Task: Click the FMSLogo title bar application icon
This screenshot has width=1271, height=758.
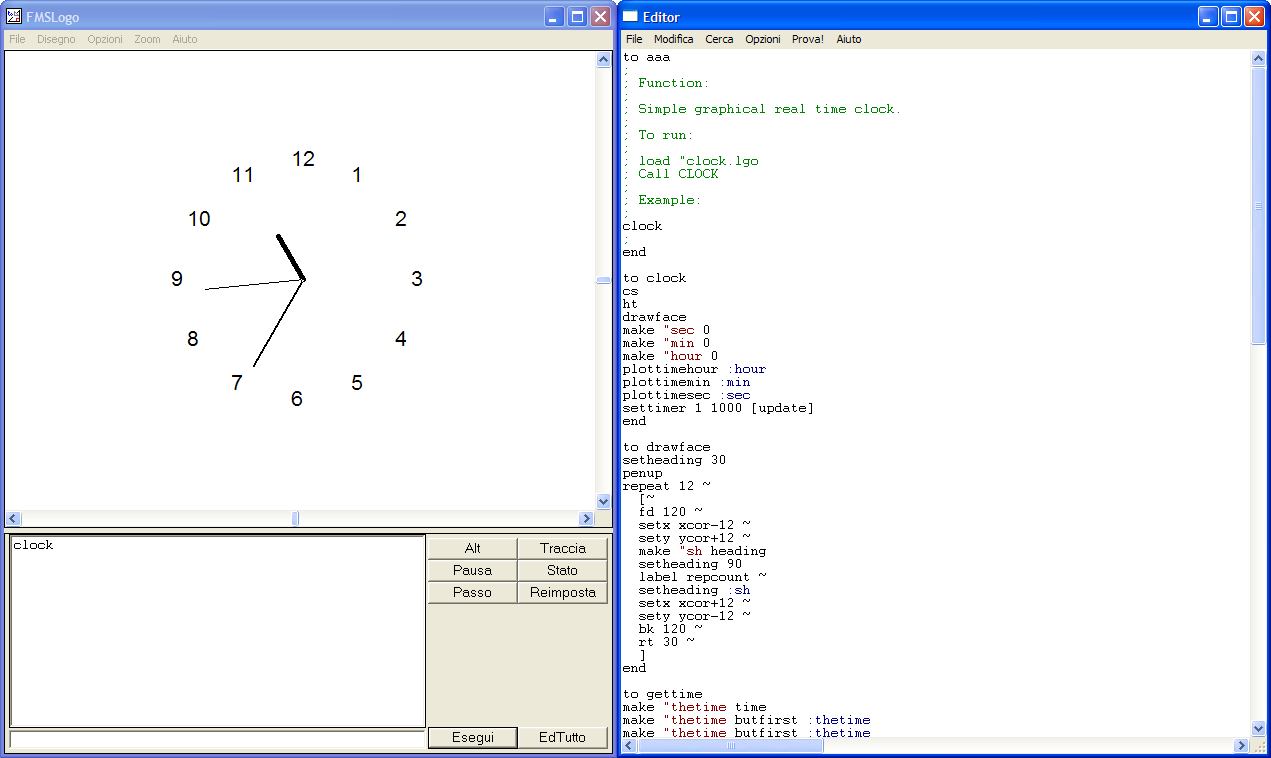Action: [14, 17]
